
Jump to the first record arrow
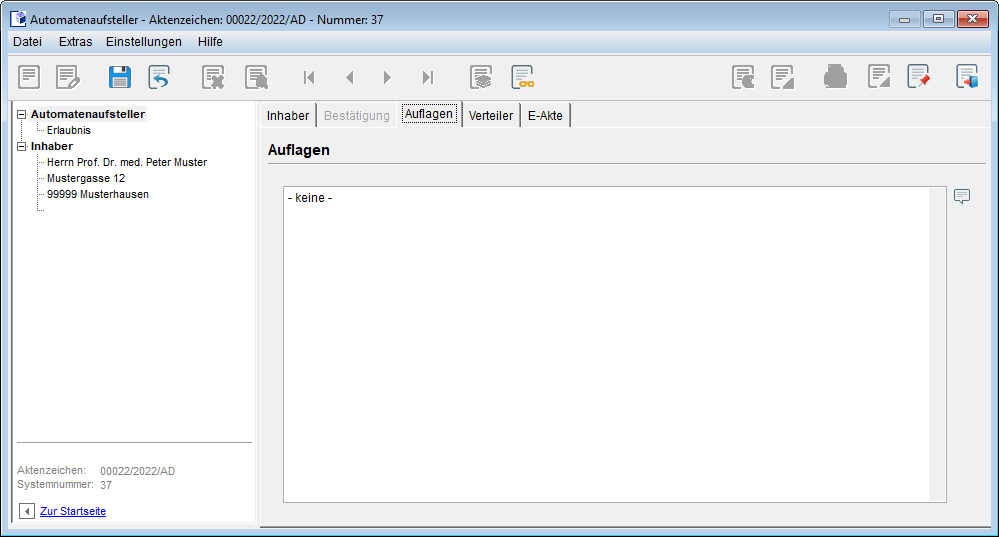tap(309, 77)
